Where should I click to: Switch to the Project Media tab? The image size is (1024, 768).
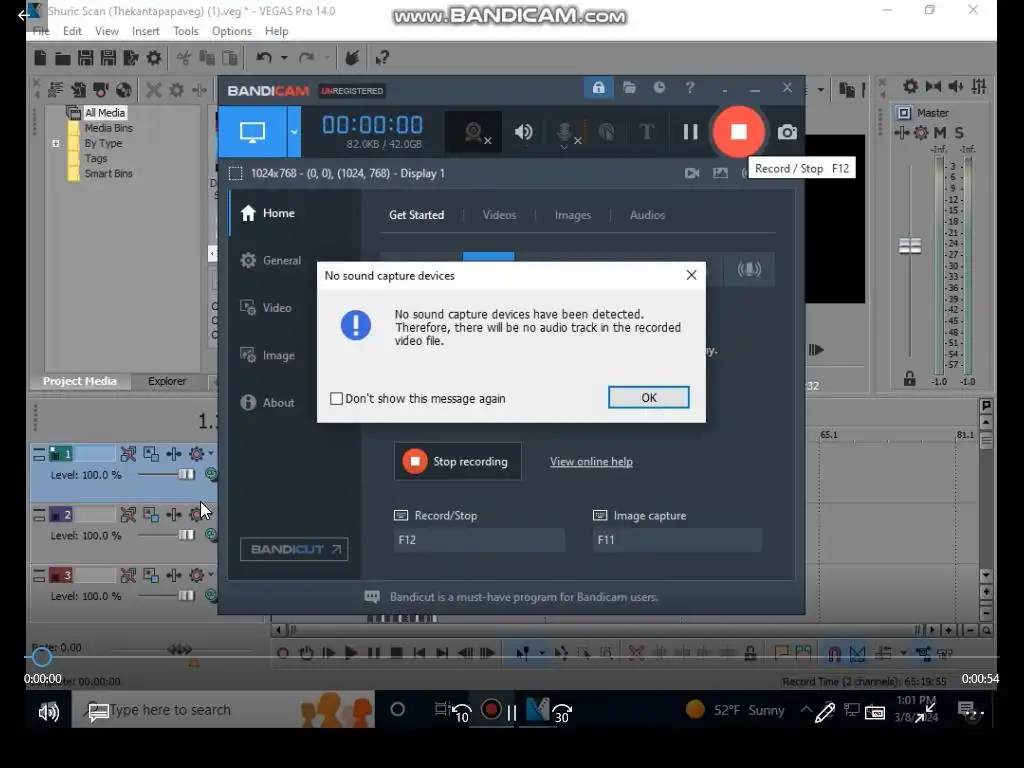(x=80, y=381)
